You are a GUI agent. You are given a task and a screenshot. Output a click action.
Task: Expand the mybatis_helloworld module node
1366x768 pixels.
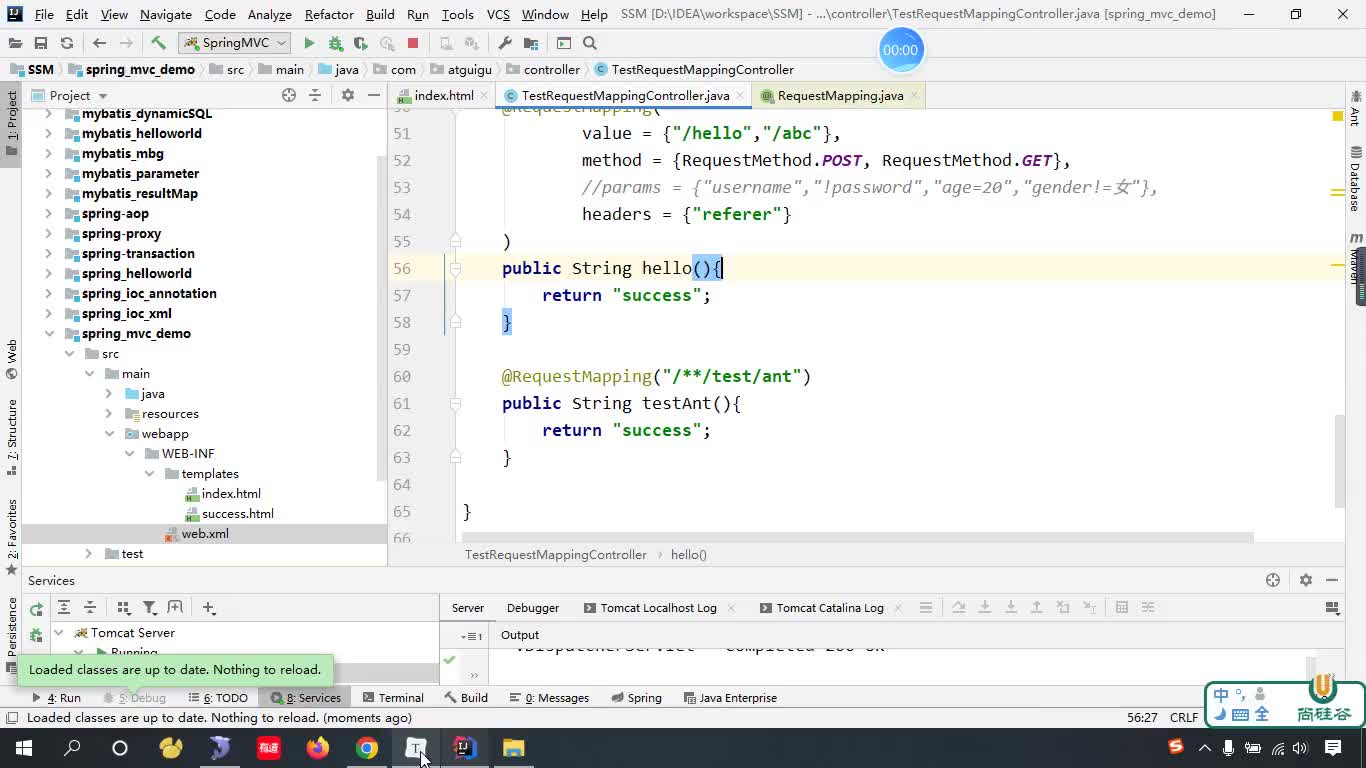pyautogui.click(x=49, y=133)
